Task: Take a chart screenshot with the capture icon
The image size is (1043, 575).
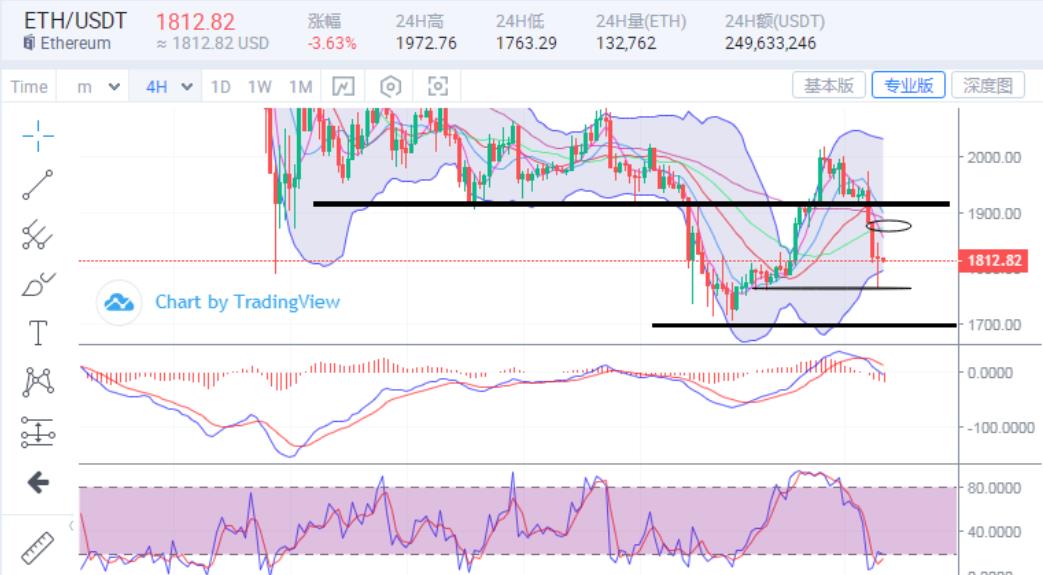Action: click(437, 86)
